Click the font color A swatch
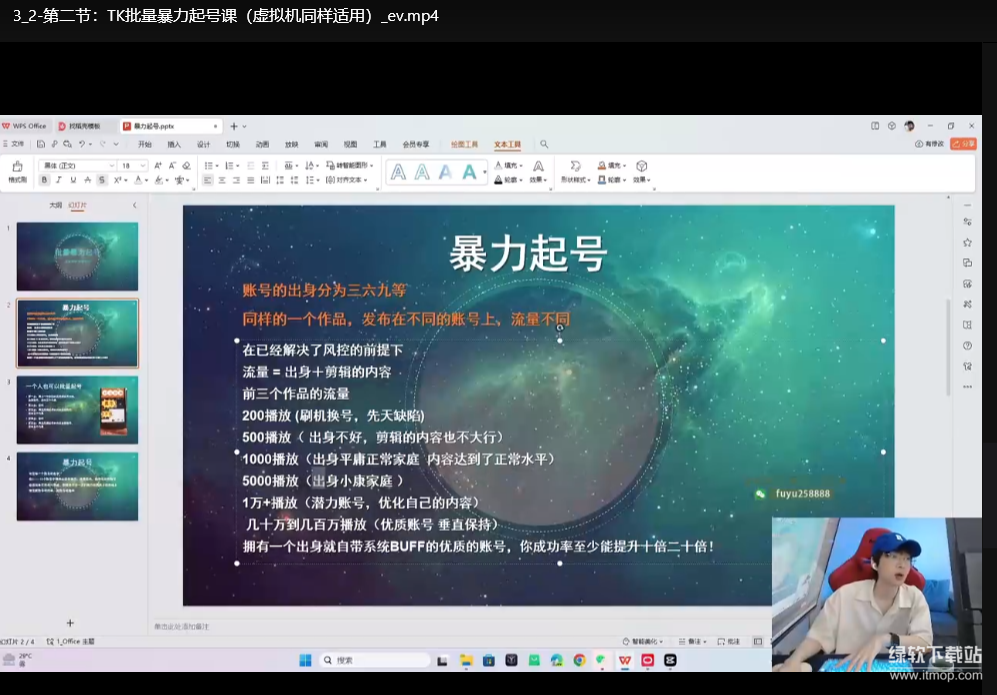This screenshot has height=695, width=997. click(140, 180)
